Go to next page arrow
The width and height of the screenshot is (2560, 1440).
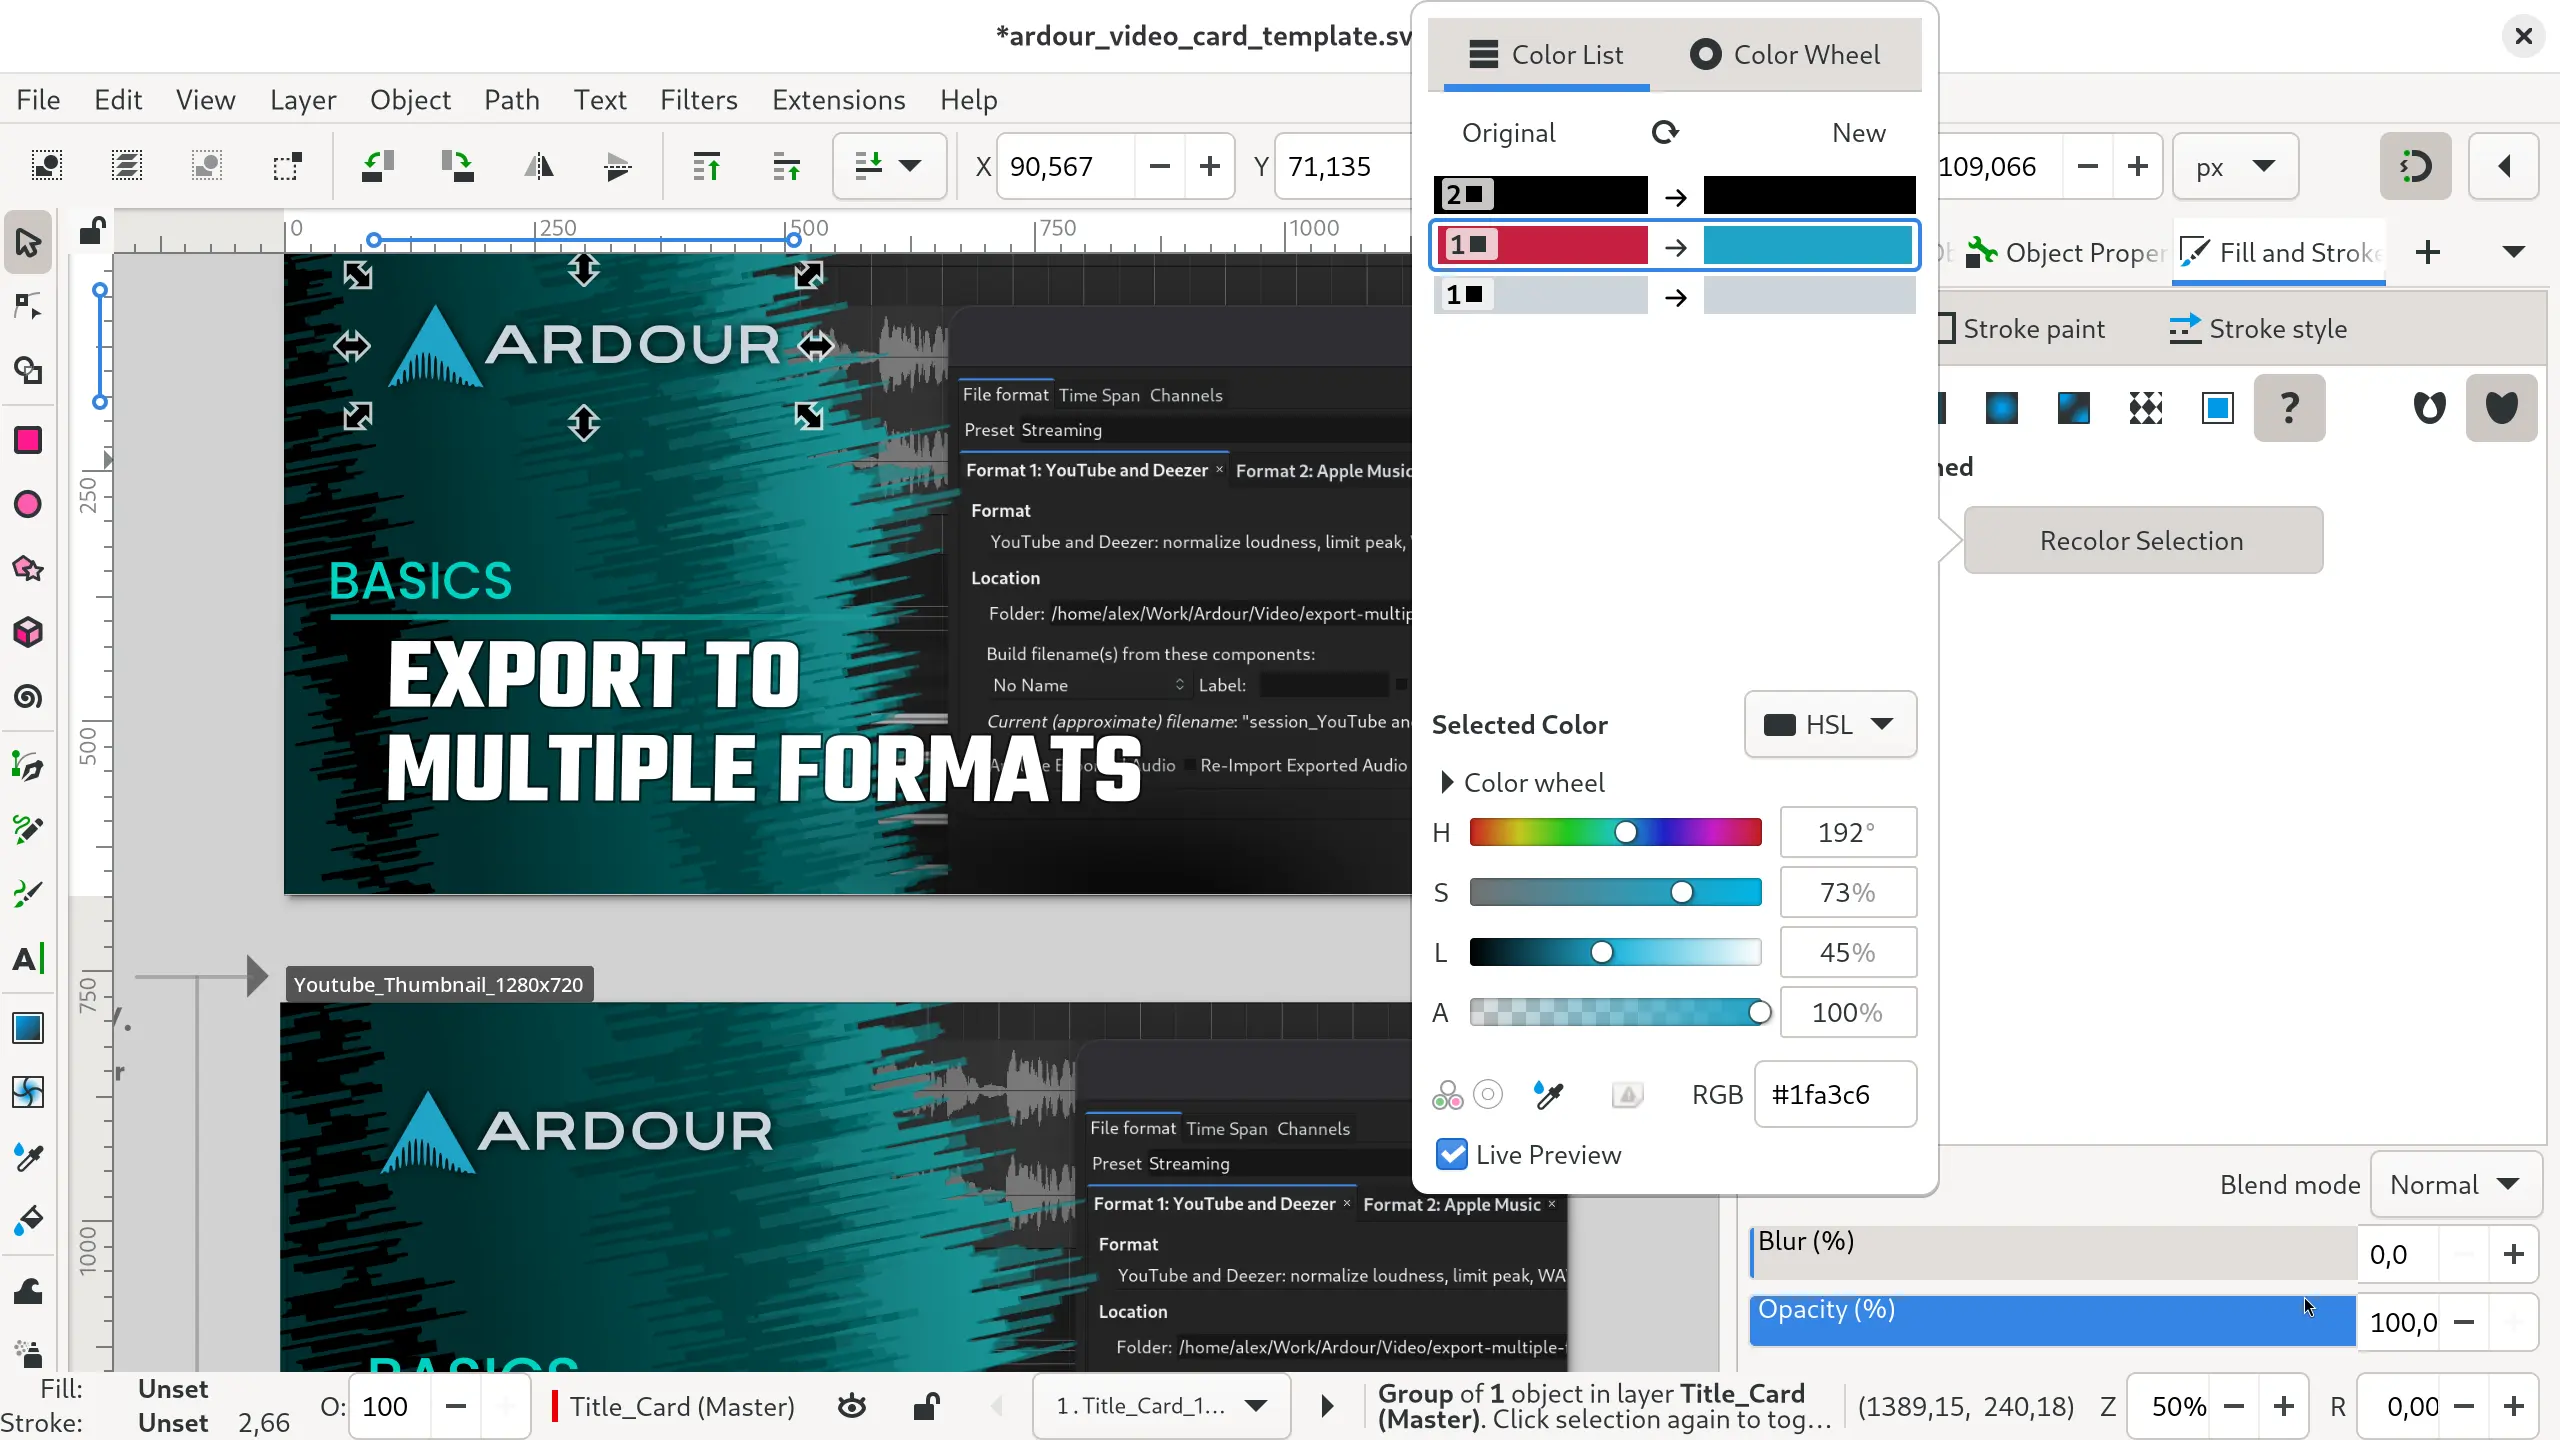coord(1327,1407)
